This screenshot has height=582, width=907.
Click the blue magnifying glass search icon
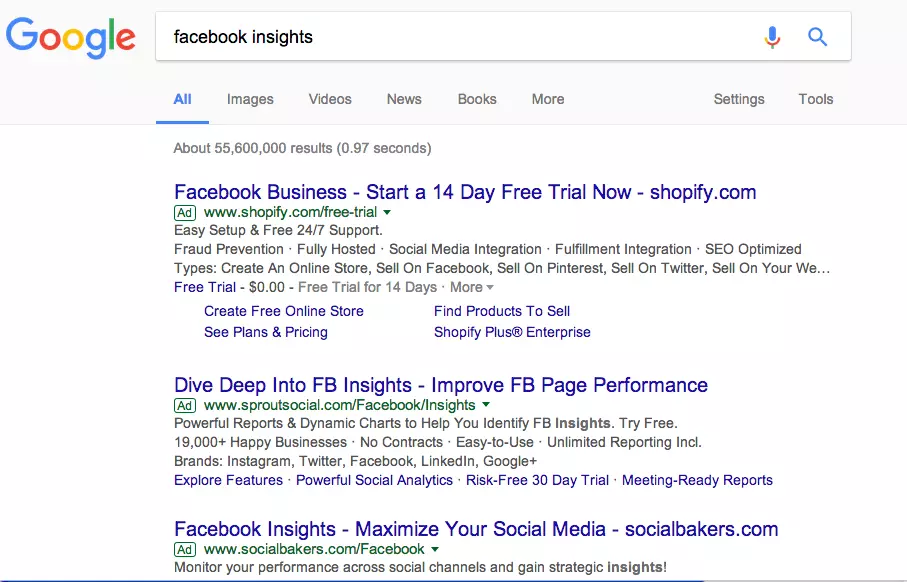click(x=818, y=37)
